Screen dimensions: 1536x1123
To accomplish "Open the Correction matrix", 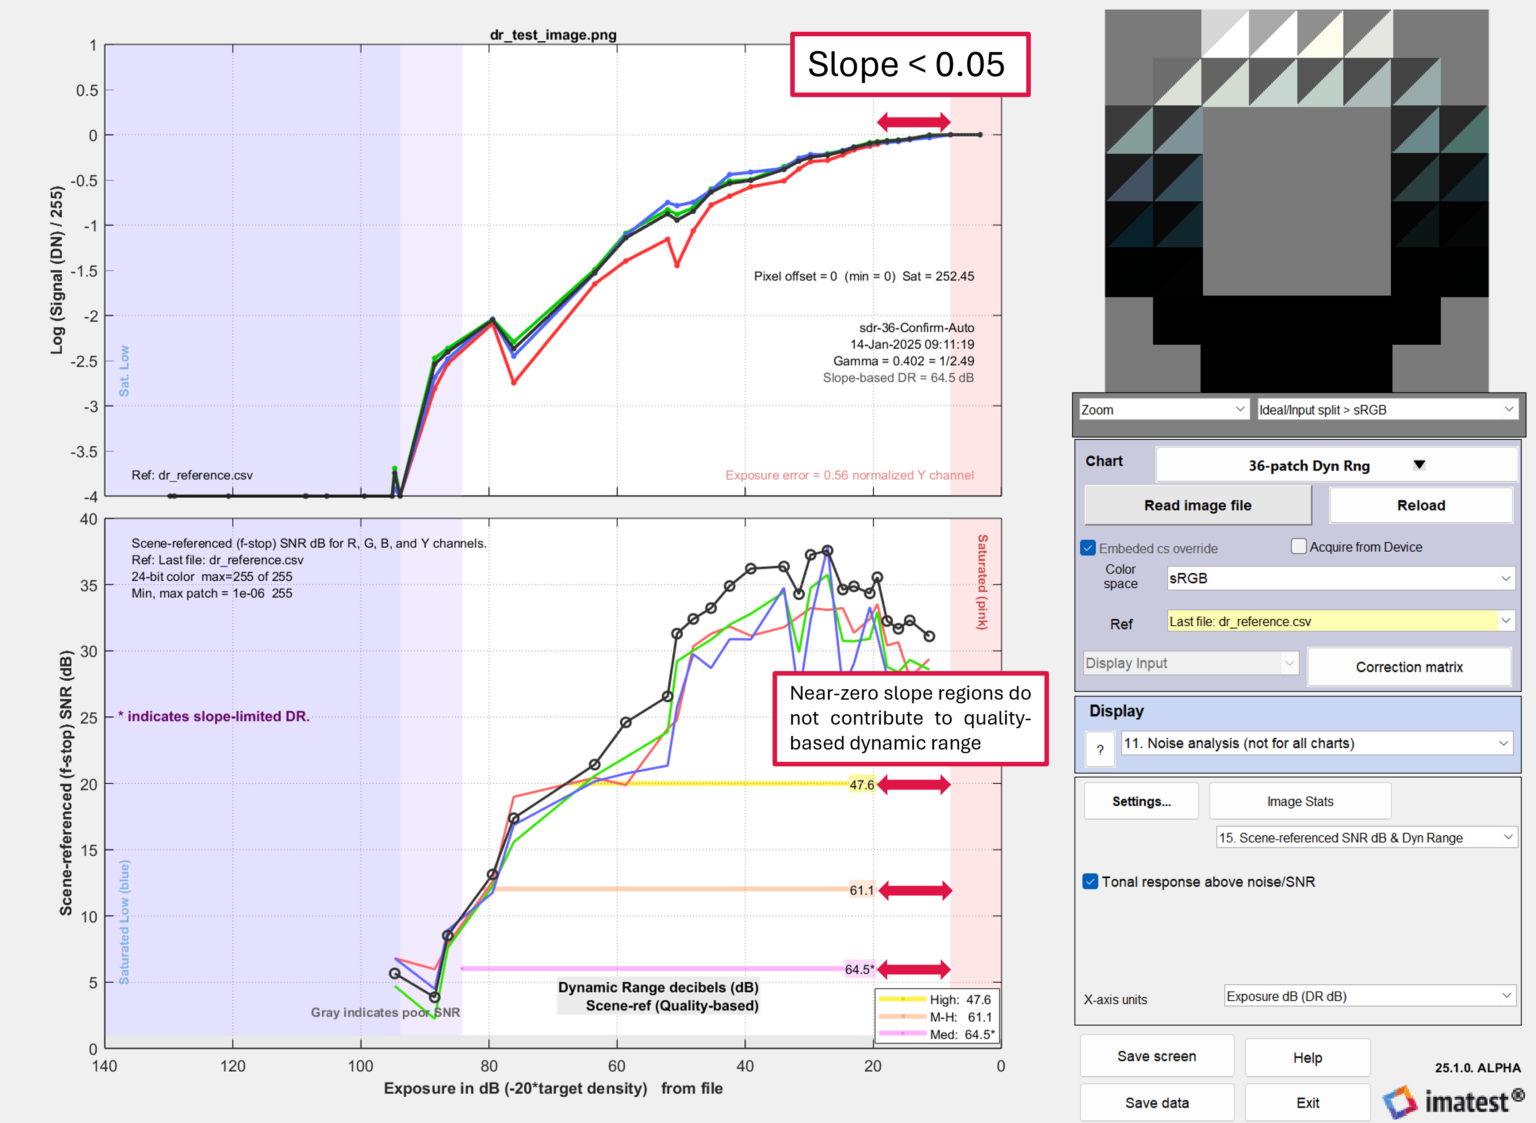I will tap(1409, 667).
